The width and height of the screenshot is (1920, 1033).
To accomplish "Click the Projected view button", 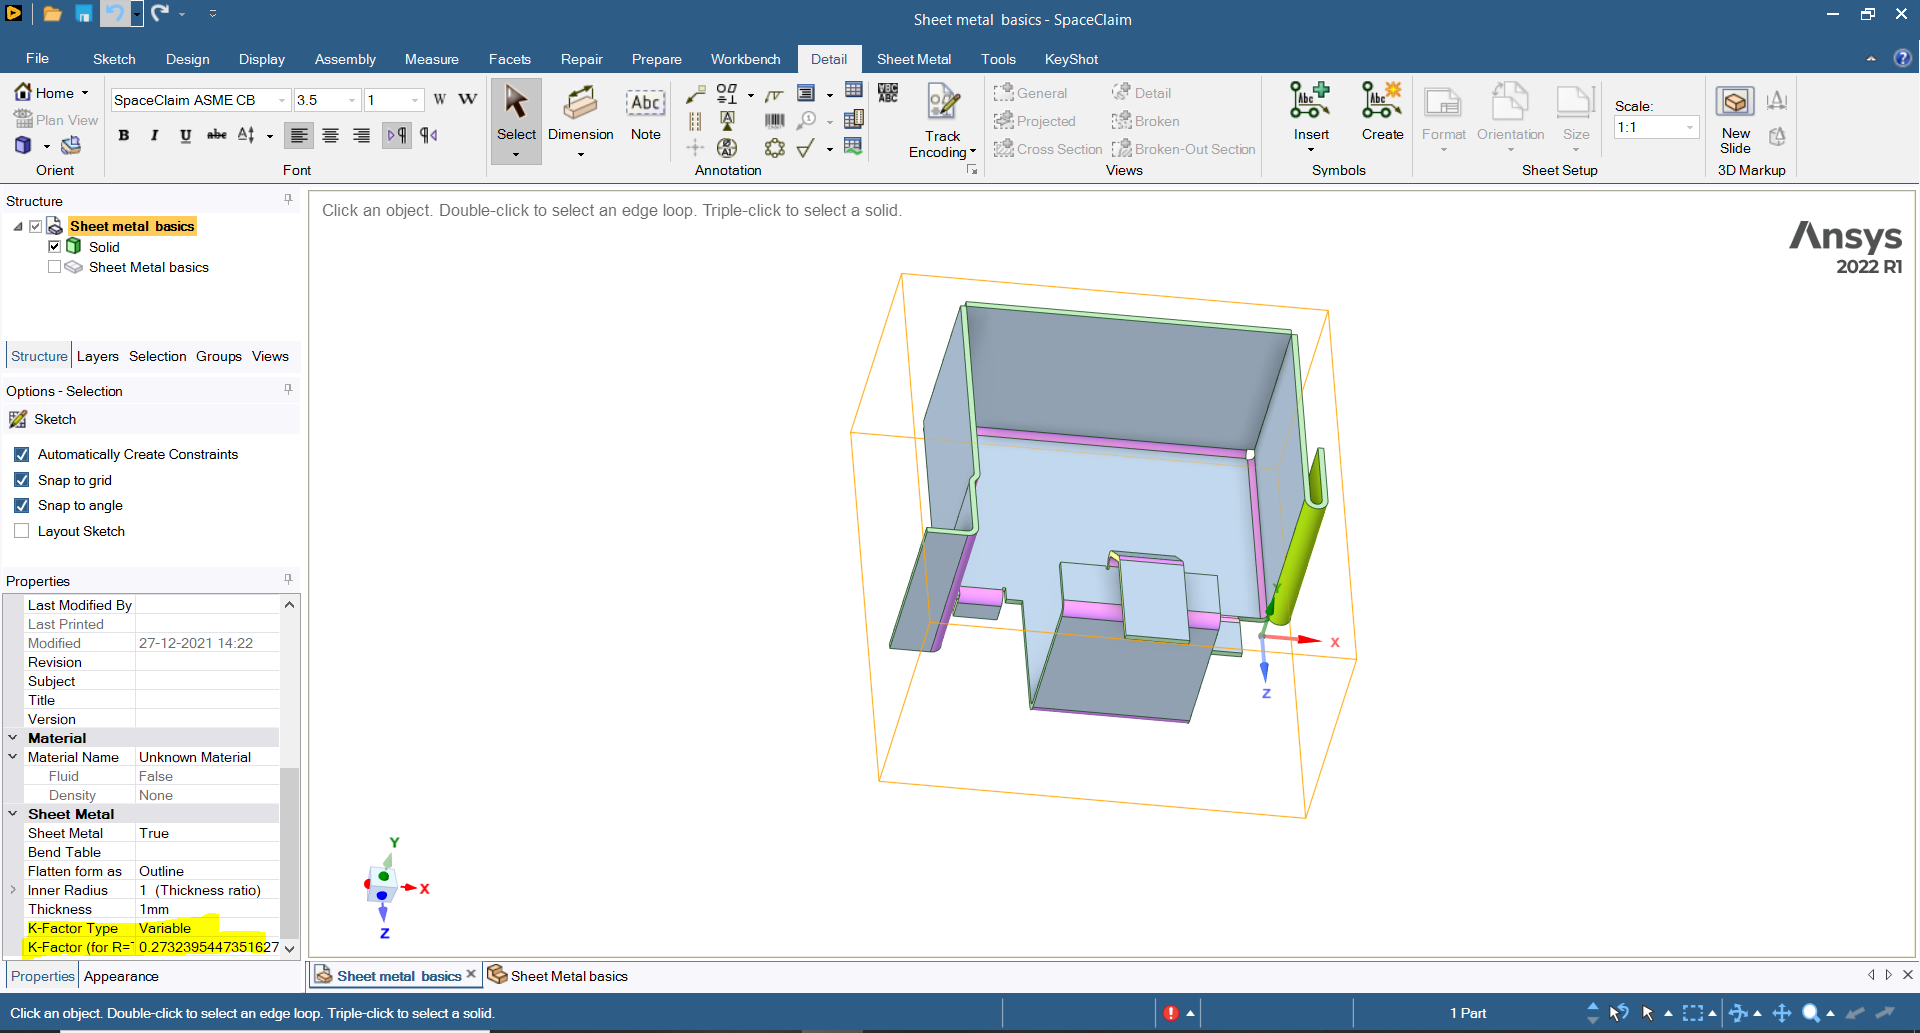I will tap(1035, 121).
